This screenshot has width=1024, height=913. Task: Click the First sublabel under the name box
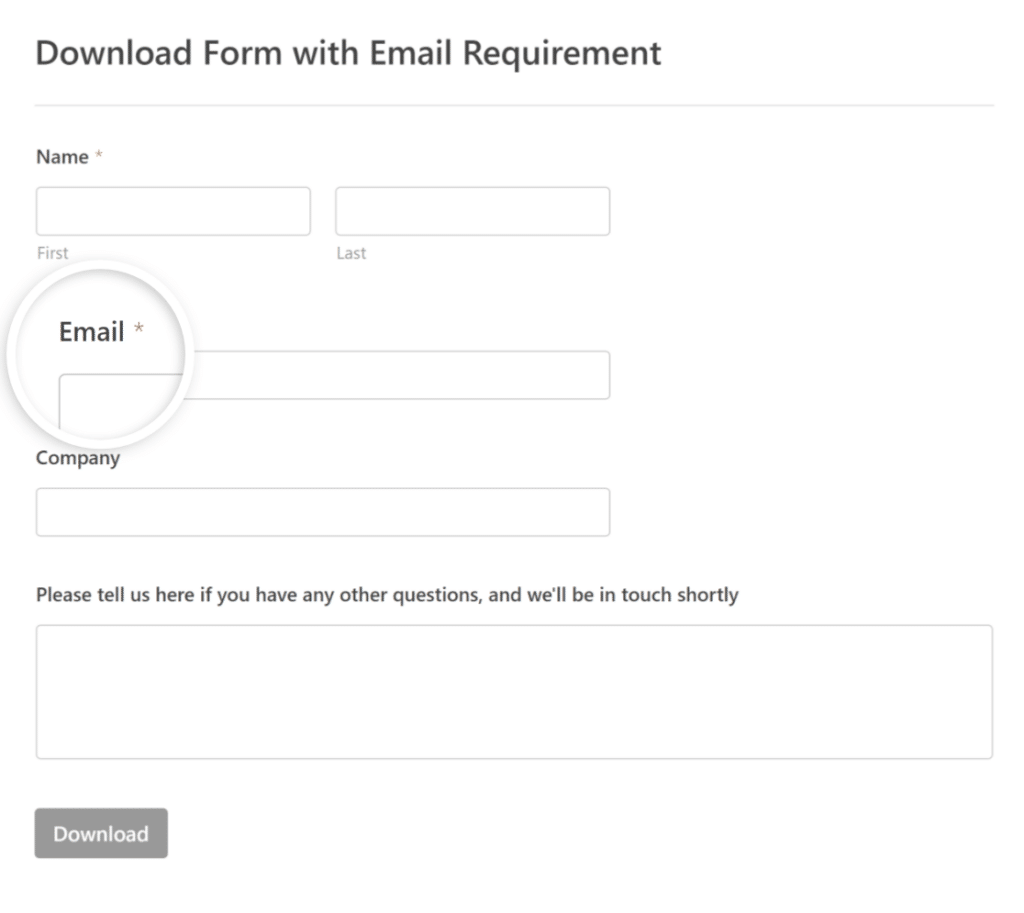[51, 253]
